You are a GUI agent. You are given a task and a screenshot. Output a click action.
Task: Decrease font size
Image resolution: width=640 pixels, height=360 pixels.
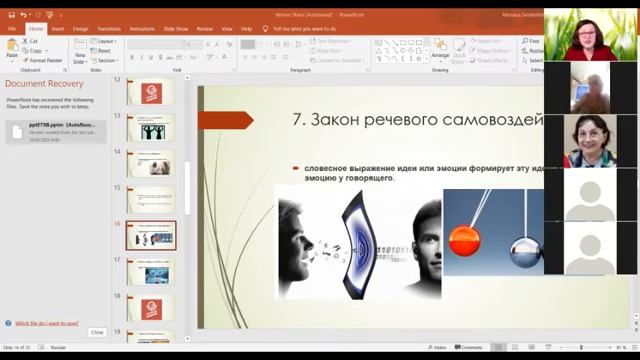click(x=218, y=44)
